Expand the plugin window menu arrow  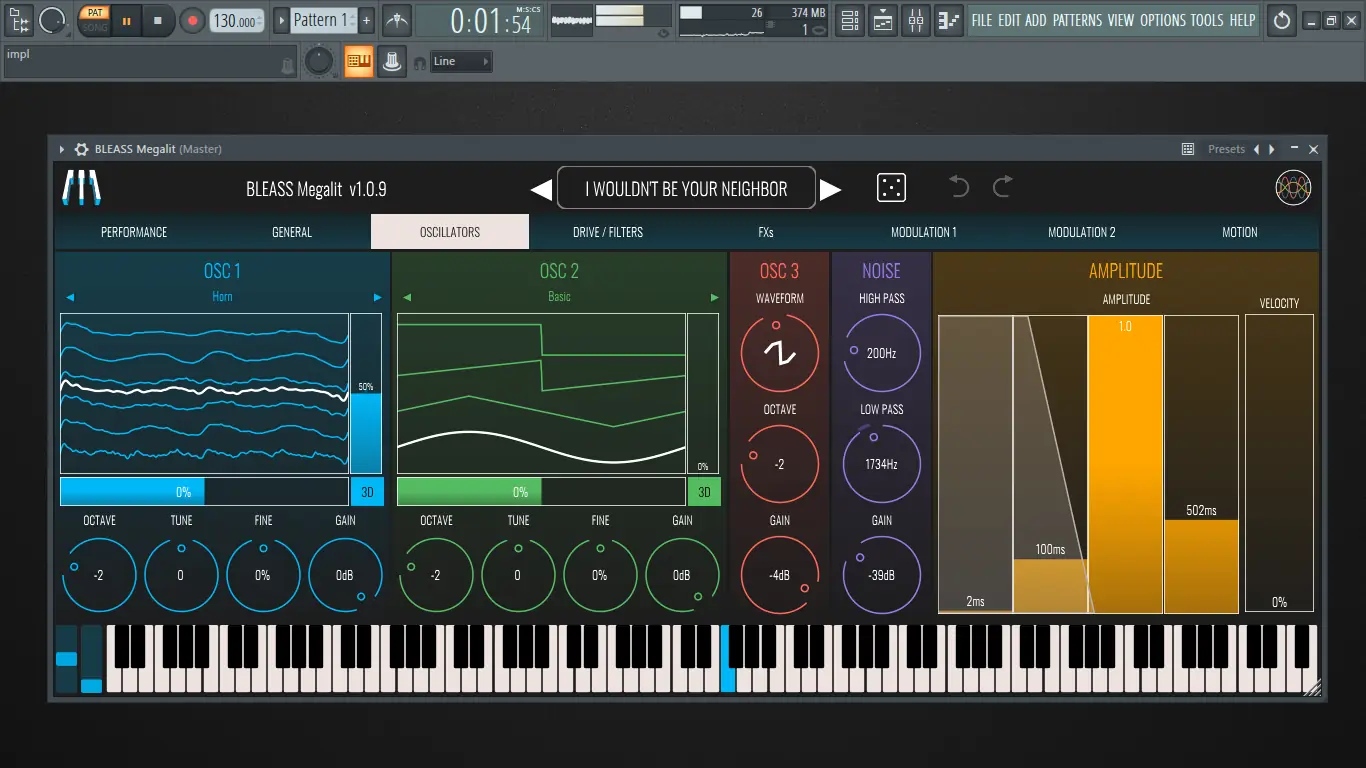pyautogui.click(x=62, y=149)
